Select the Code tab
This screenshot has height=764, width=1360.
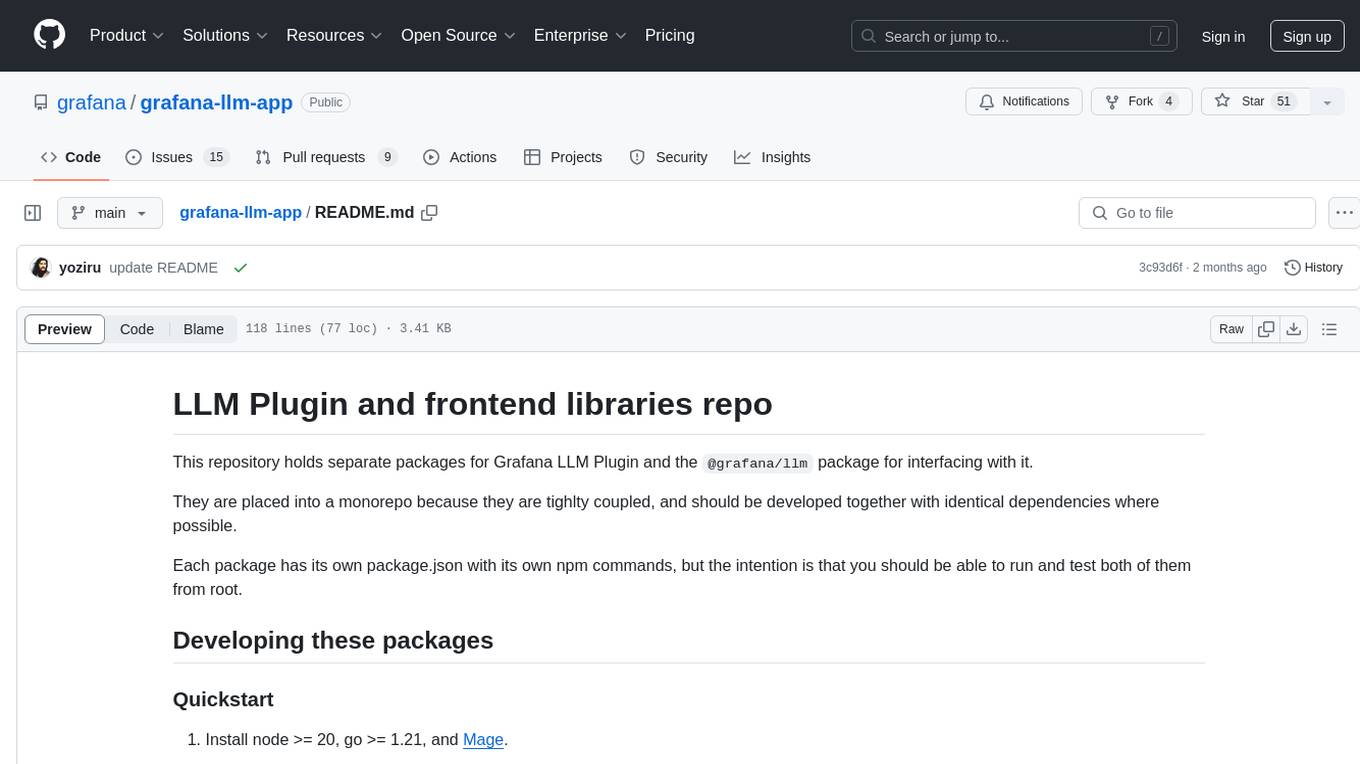pyautogui.click(x=71, y=157)
